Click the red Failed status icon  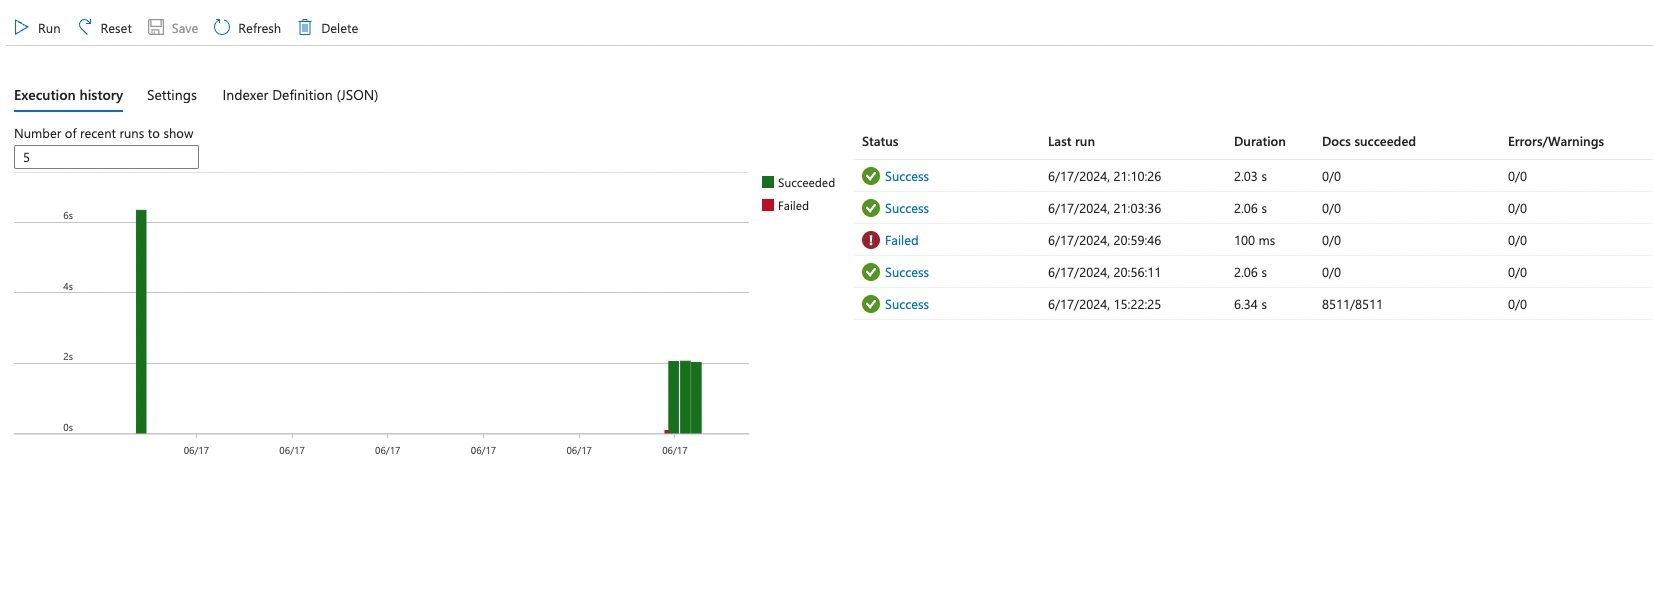(871, 240)
